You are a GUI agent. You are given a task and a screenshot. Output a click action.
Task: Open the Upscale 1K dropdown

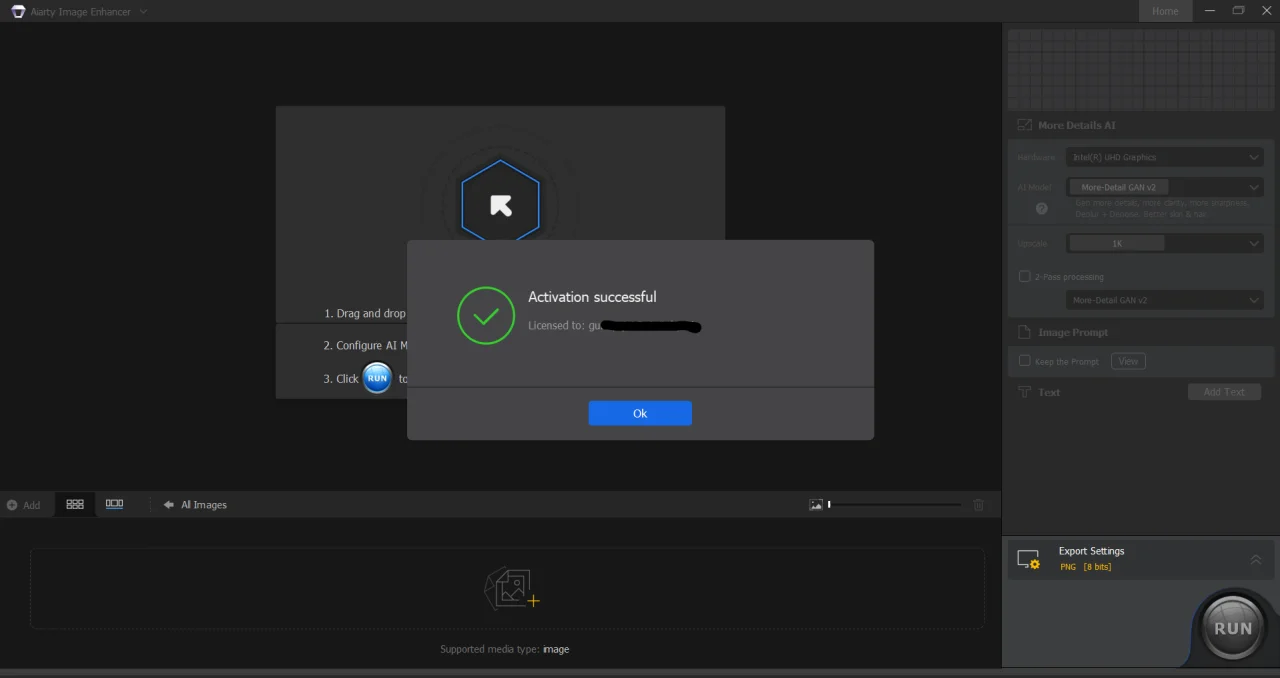(1165, 243)
